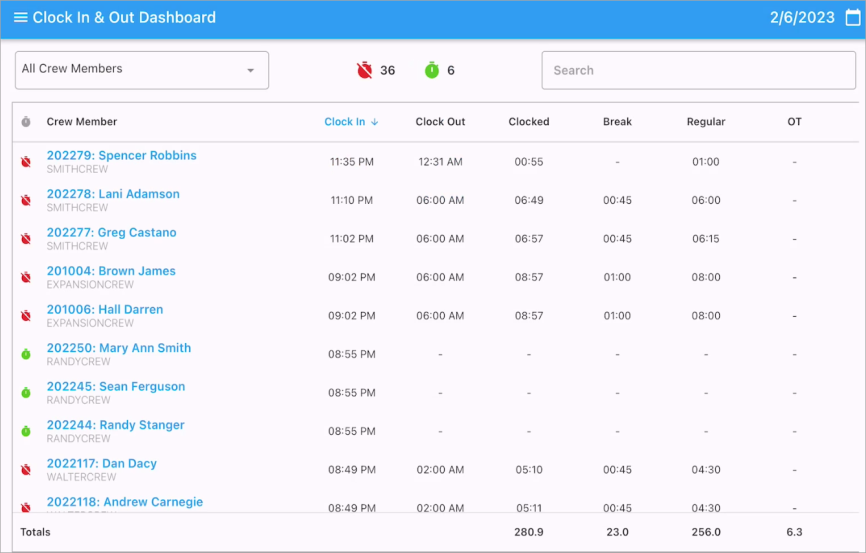Click Greg Castano's red clocked-out icon
This screenshot has height=553, width=866.
[x=26, y=239]
